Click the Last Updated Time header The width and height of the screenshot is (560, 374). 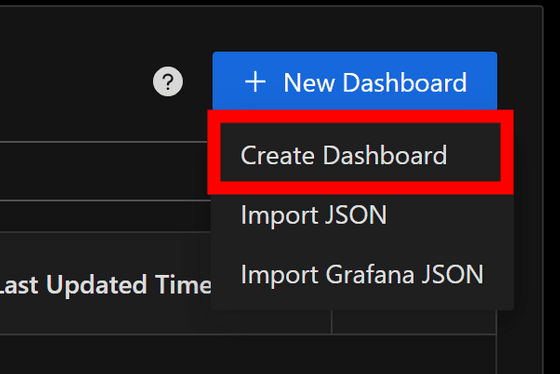(105, 285)
